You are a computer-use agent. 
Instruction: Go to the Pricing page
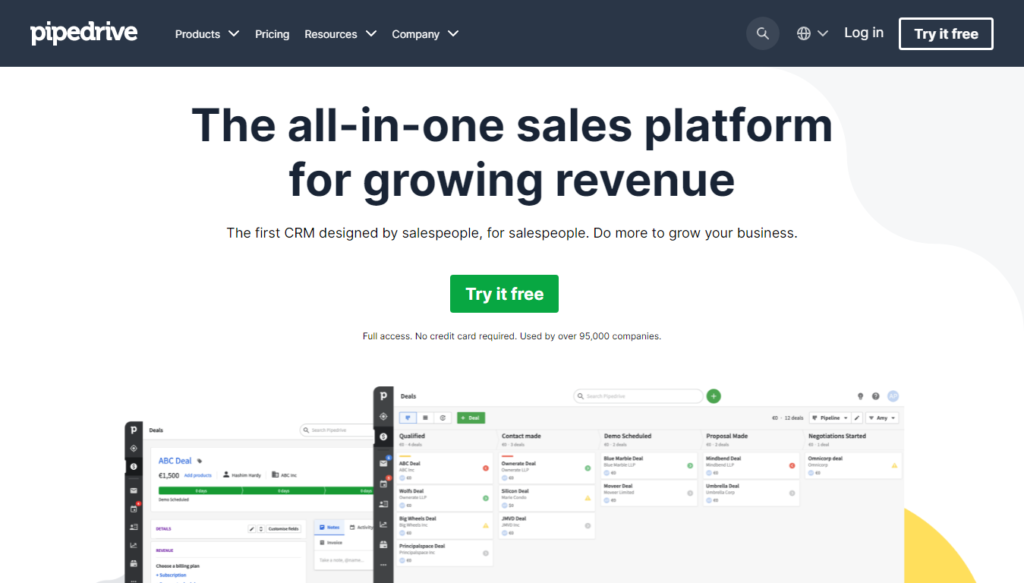[272, 34]
